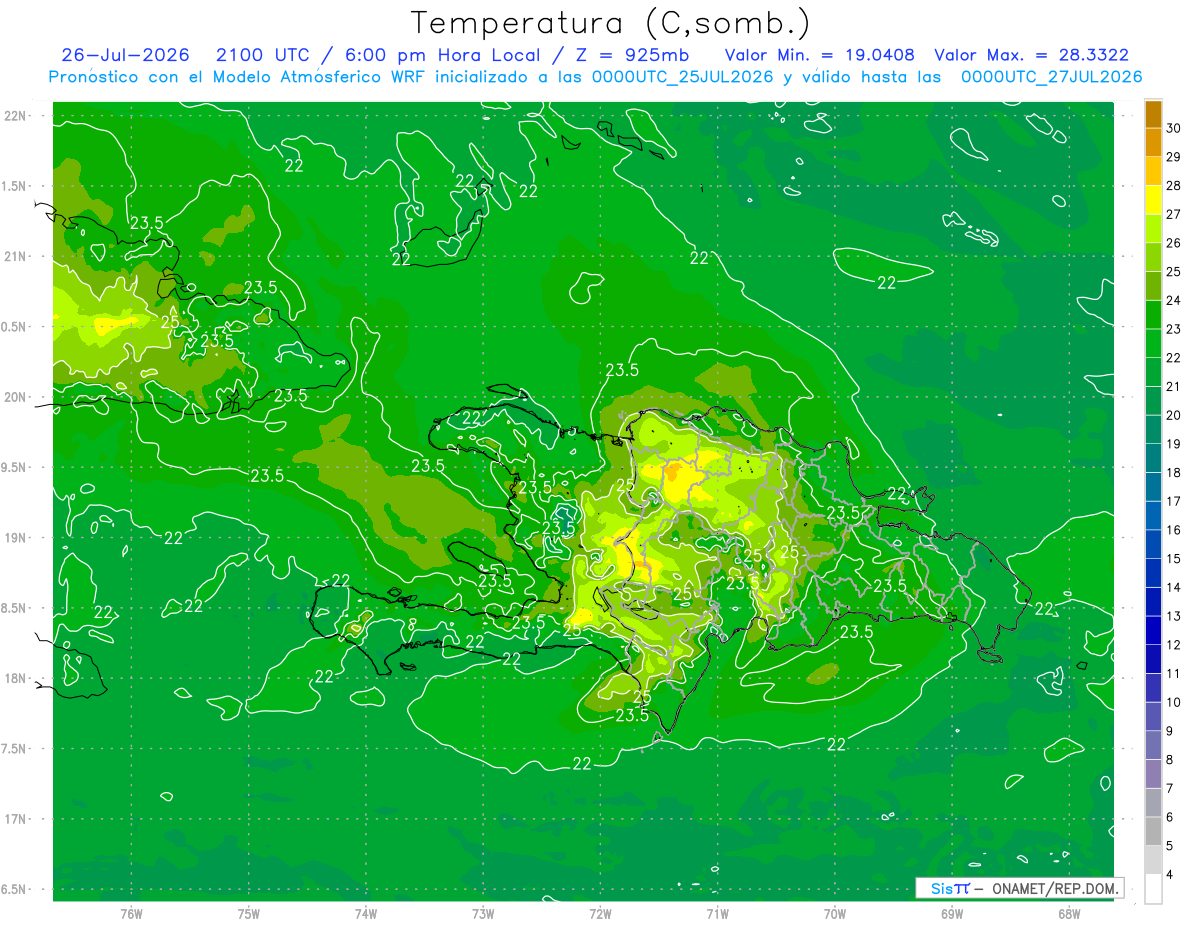Viewport: 1200px width, 927px height.
Task: Click the '74W' longitude axis label
Action: (366, 914)
